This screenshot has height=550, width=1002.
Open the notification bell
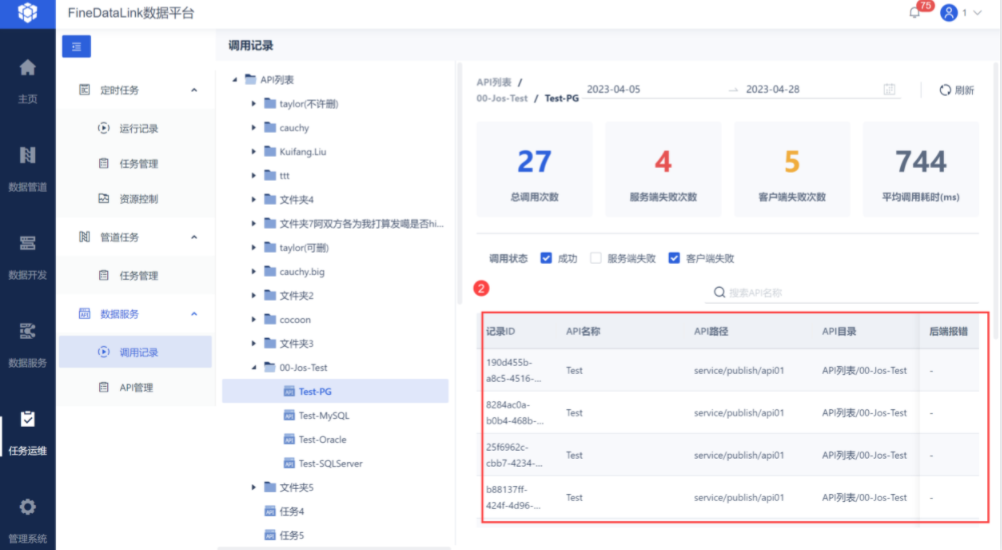(914, 12)
